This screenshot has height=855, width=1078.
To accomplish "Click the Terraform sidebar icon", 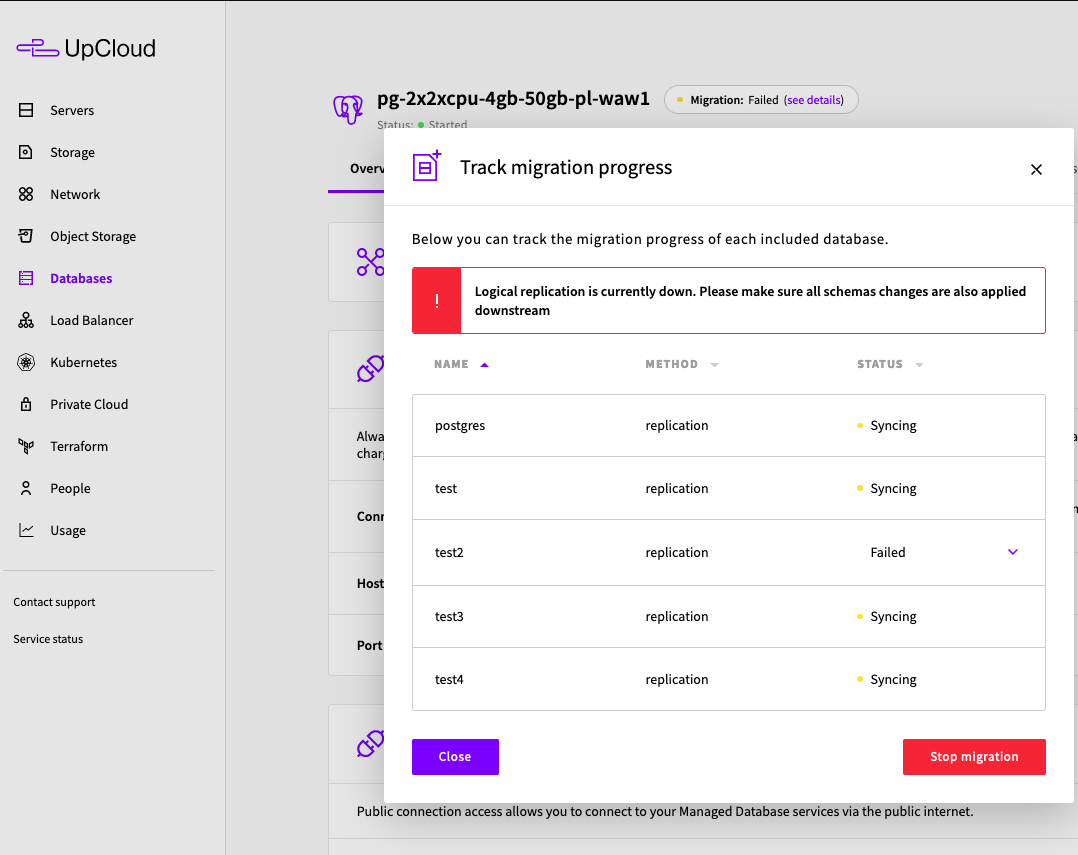I will click(26, 446).
